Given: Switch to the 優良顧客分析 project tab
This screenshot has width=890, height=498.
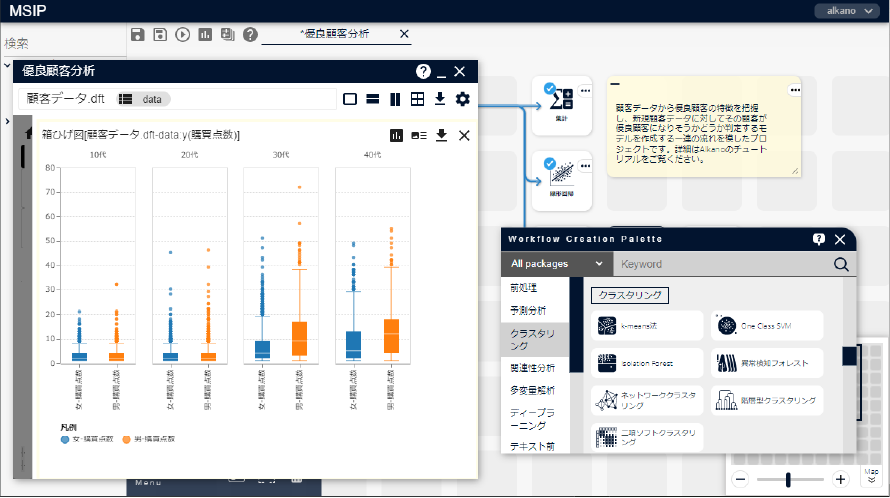Looking at the screenshot, I should tap(335, 34).
